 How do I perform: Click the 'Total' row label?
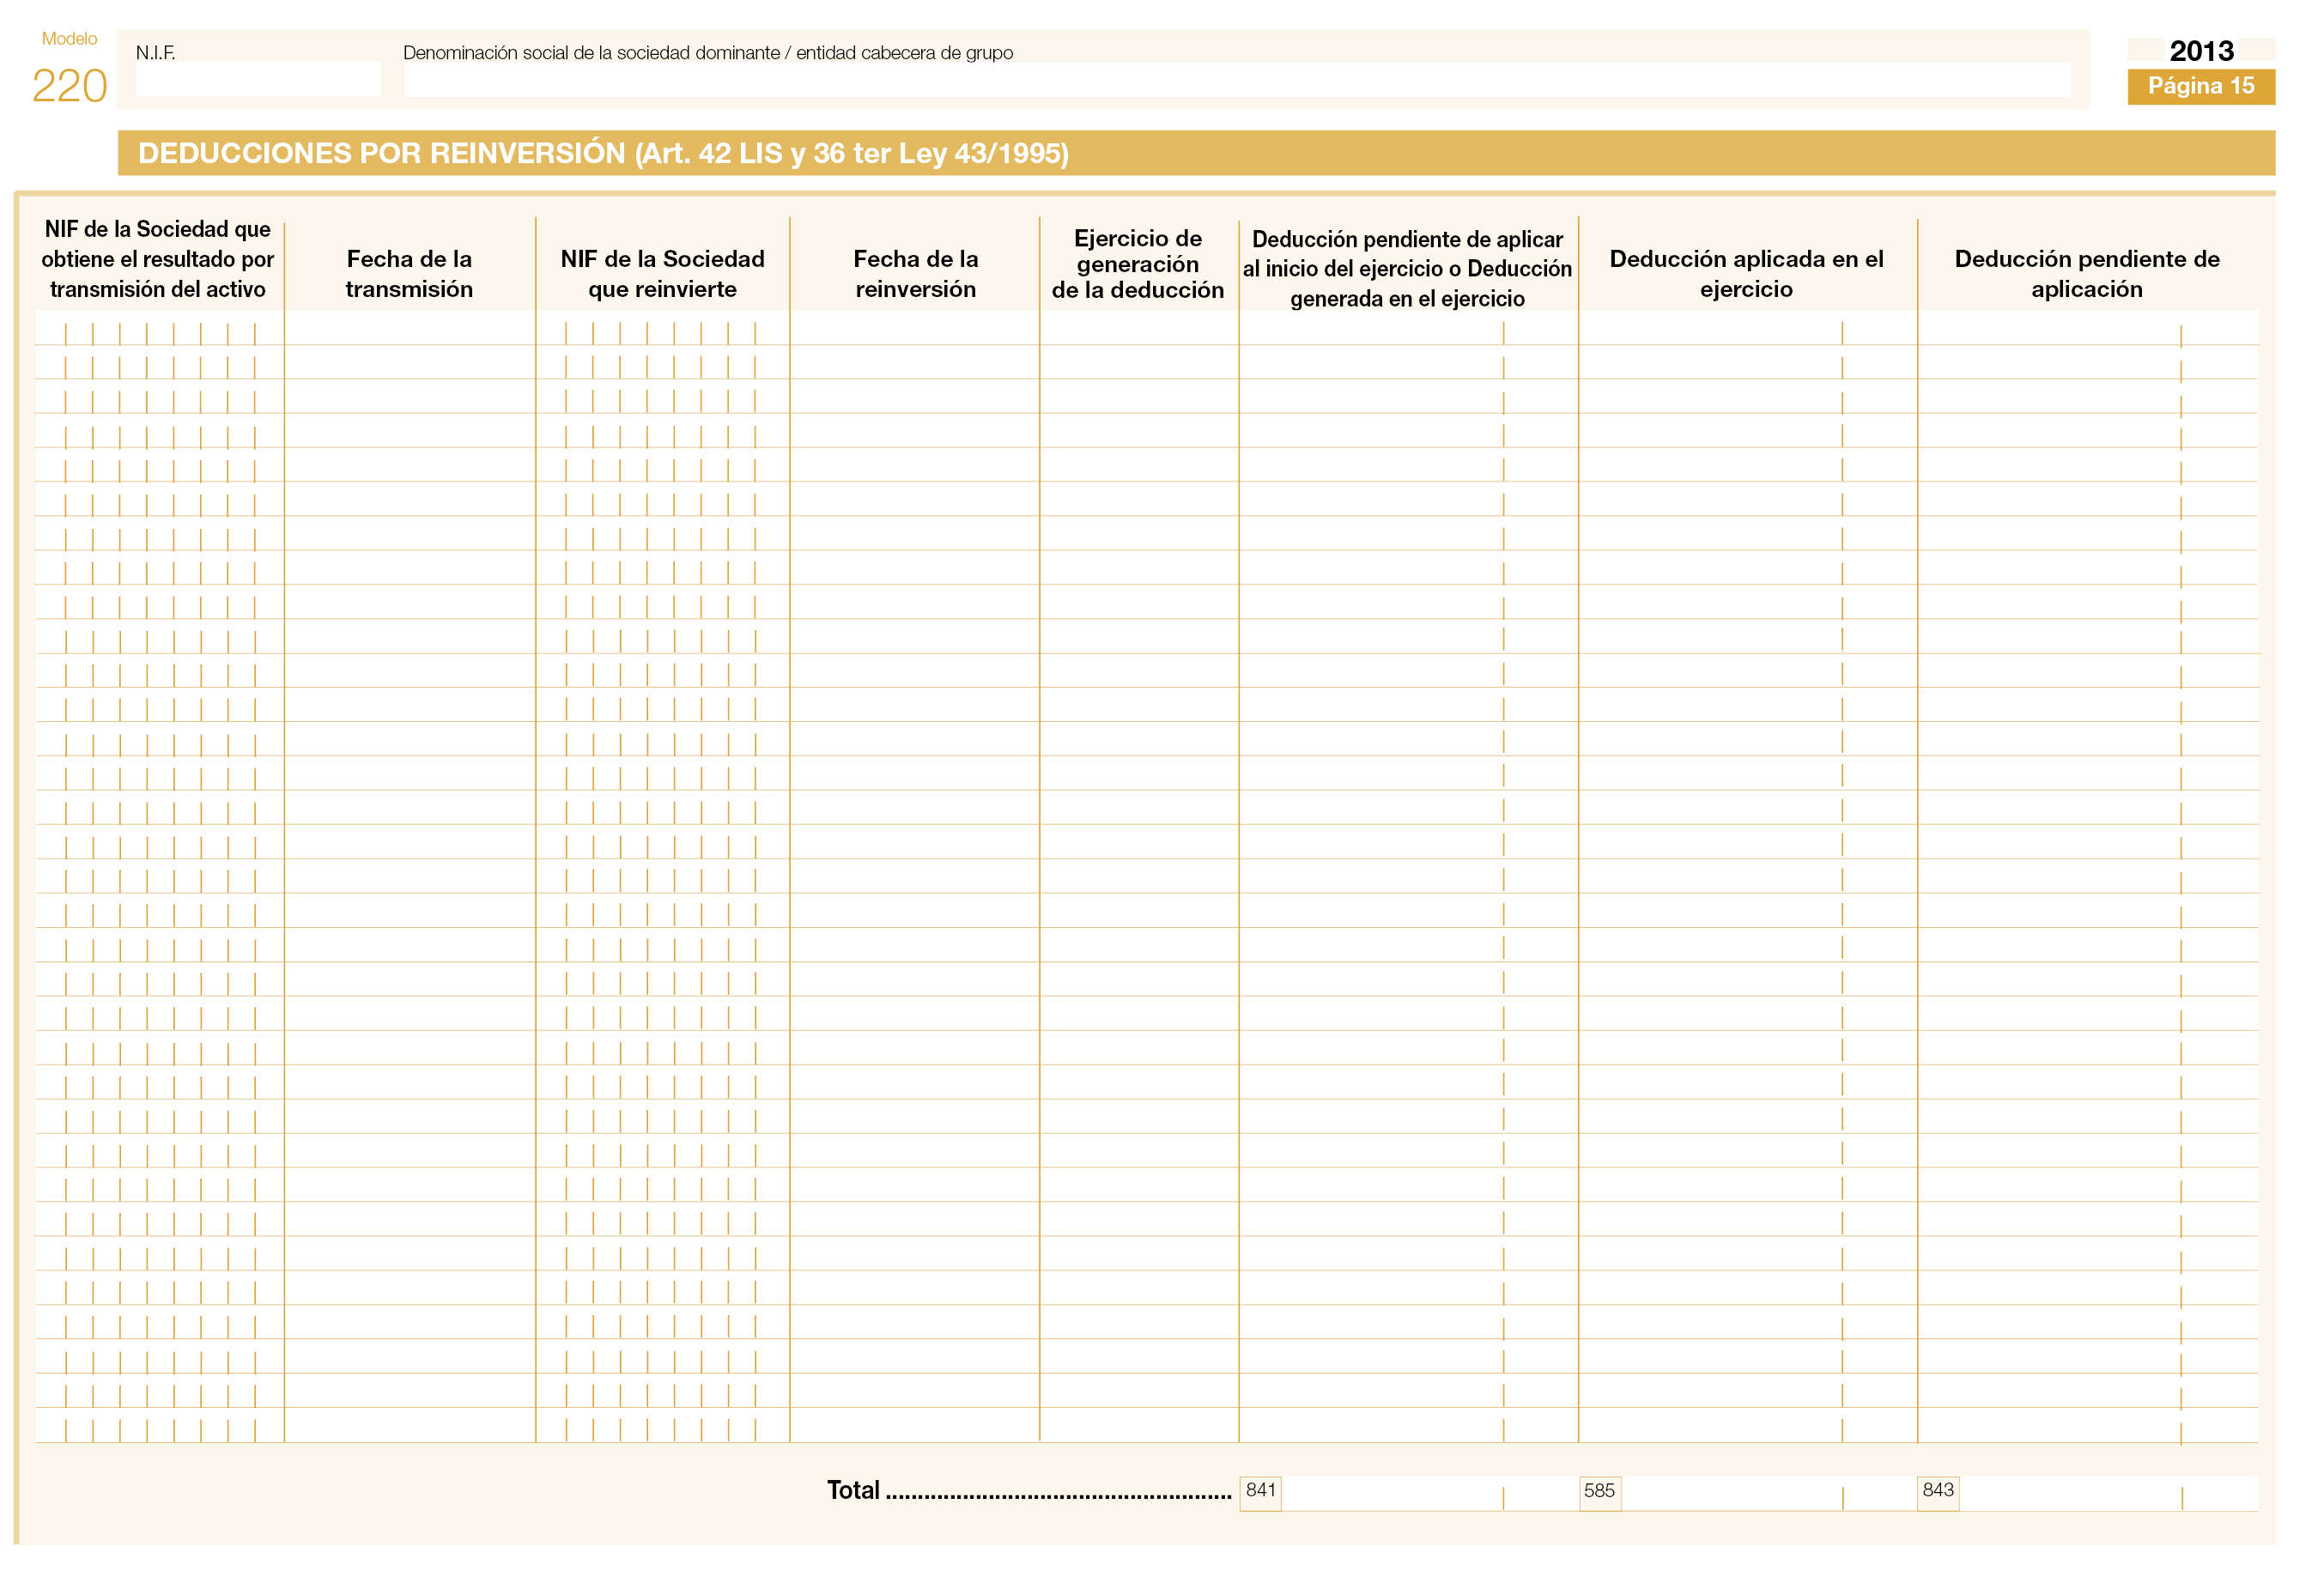click(853, 1490)
